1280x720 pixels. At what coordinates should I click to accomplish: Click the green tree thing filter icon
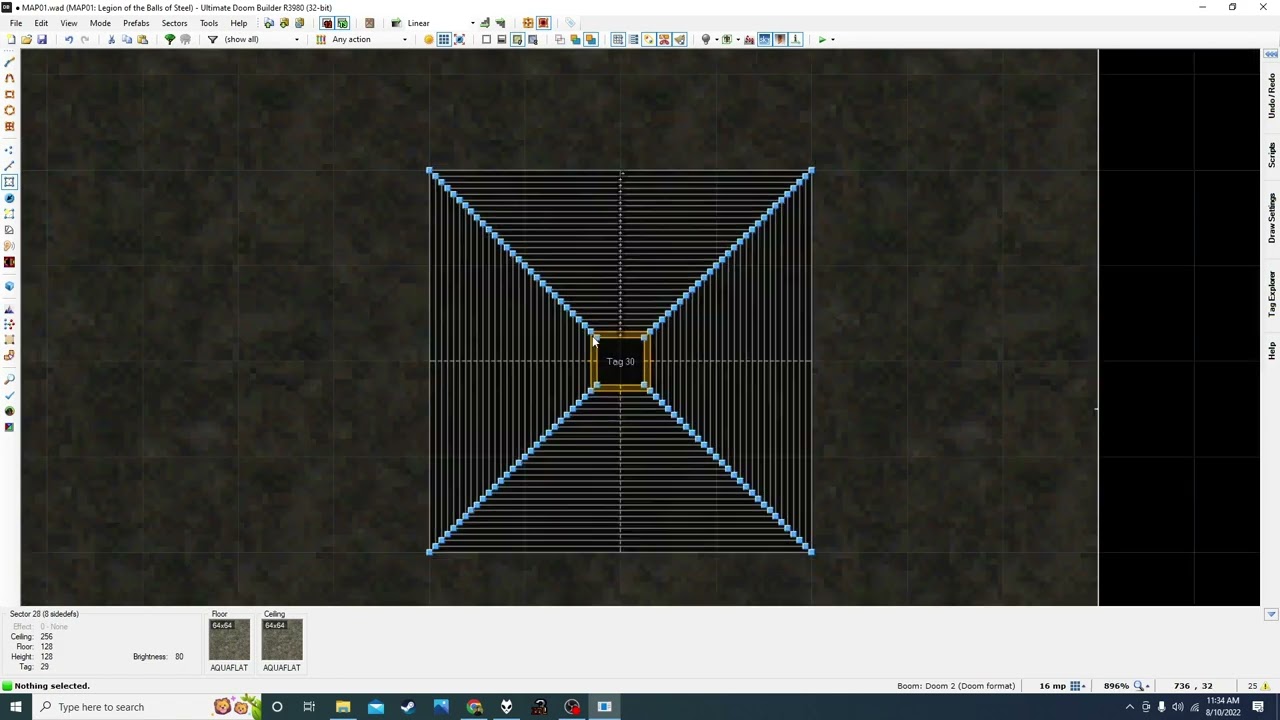169,39
